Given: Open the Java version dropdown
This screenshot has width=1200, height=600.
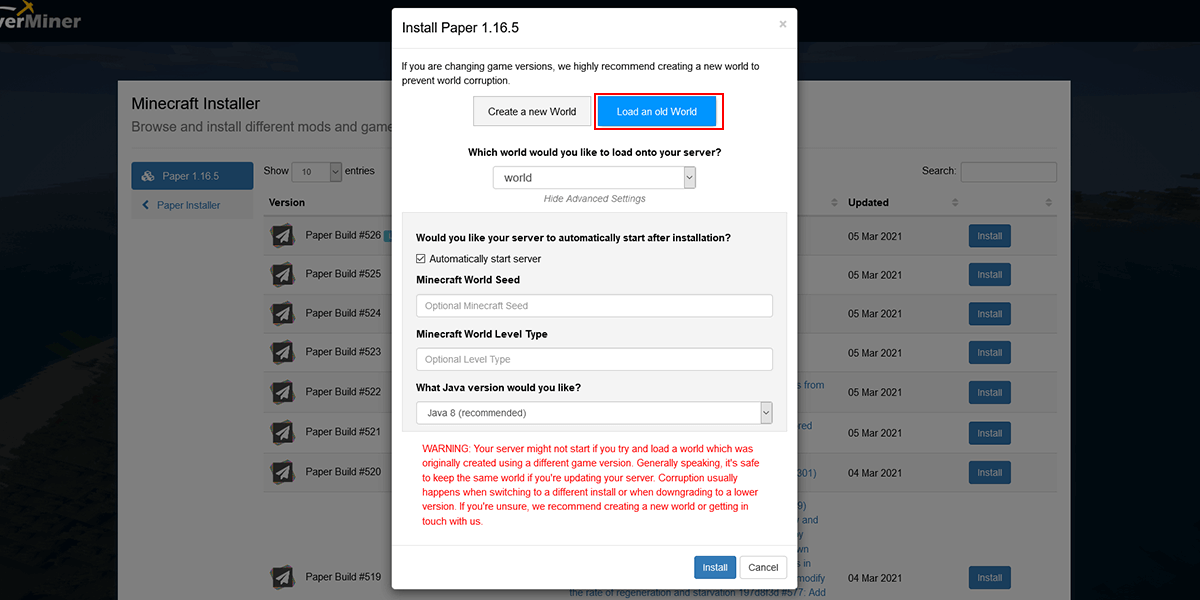Looking at the screenshot, I should pyautogui.click(x=594, y=413).
